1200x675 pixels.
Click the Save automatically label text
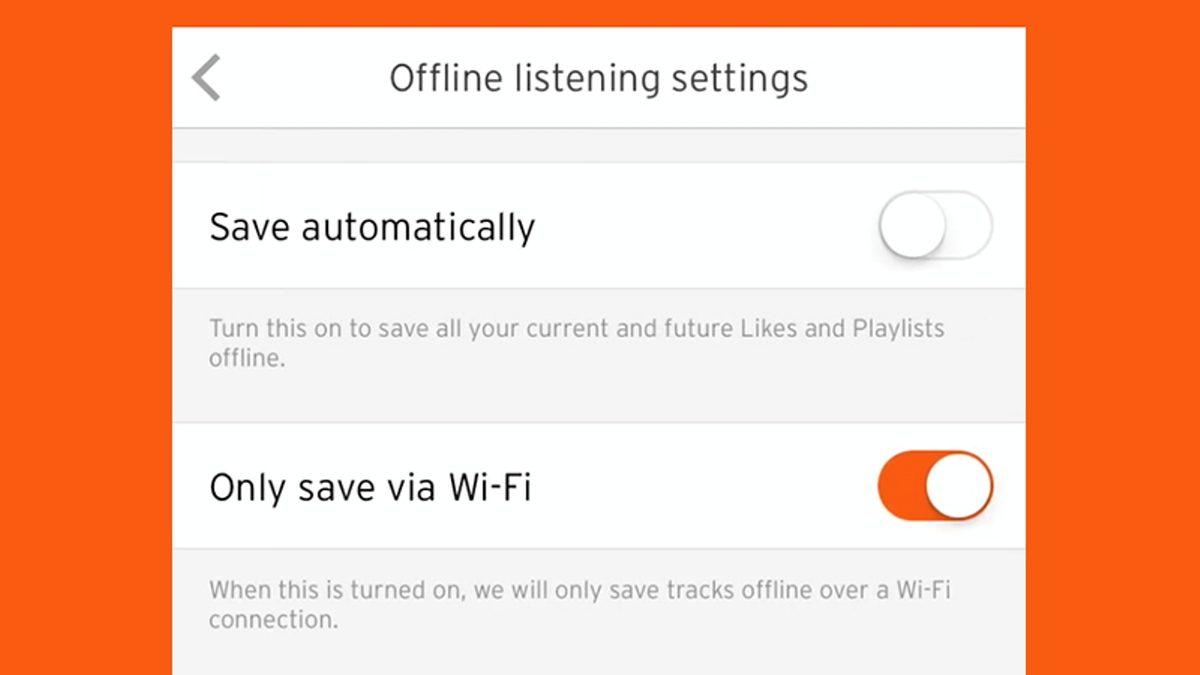tap(372, 225)
